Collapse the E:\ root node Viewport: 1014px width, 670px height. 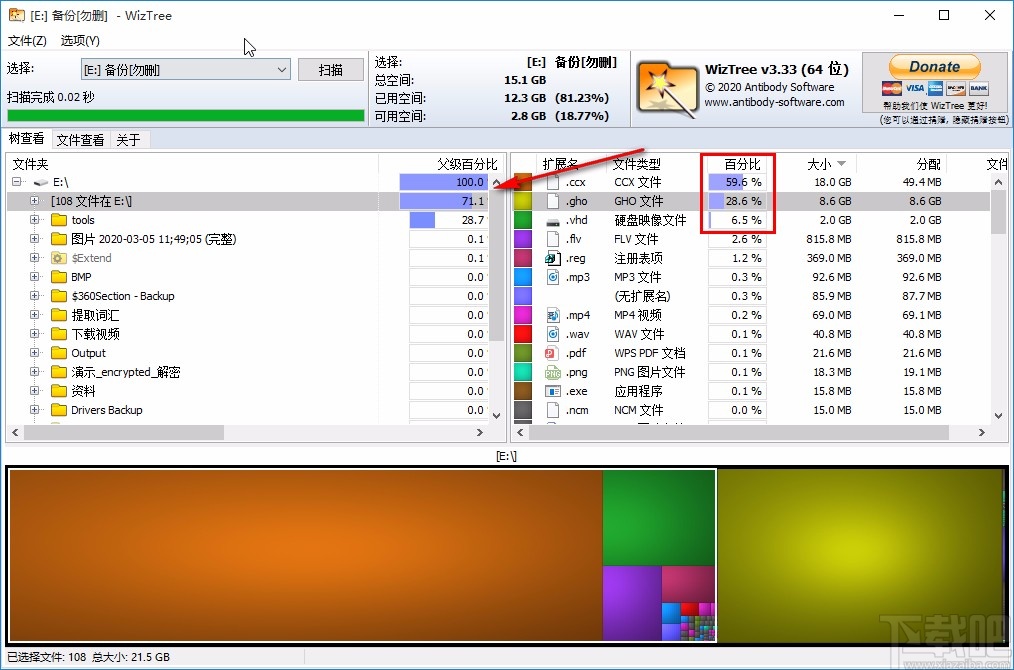pyautogui.click(x=15, y=181)
